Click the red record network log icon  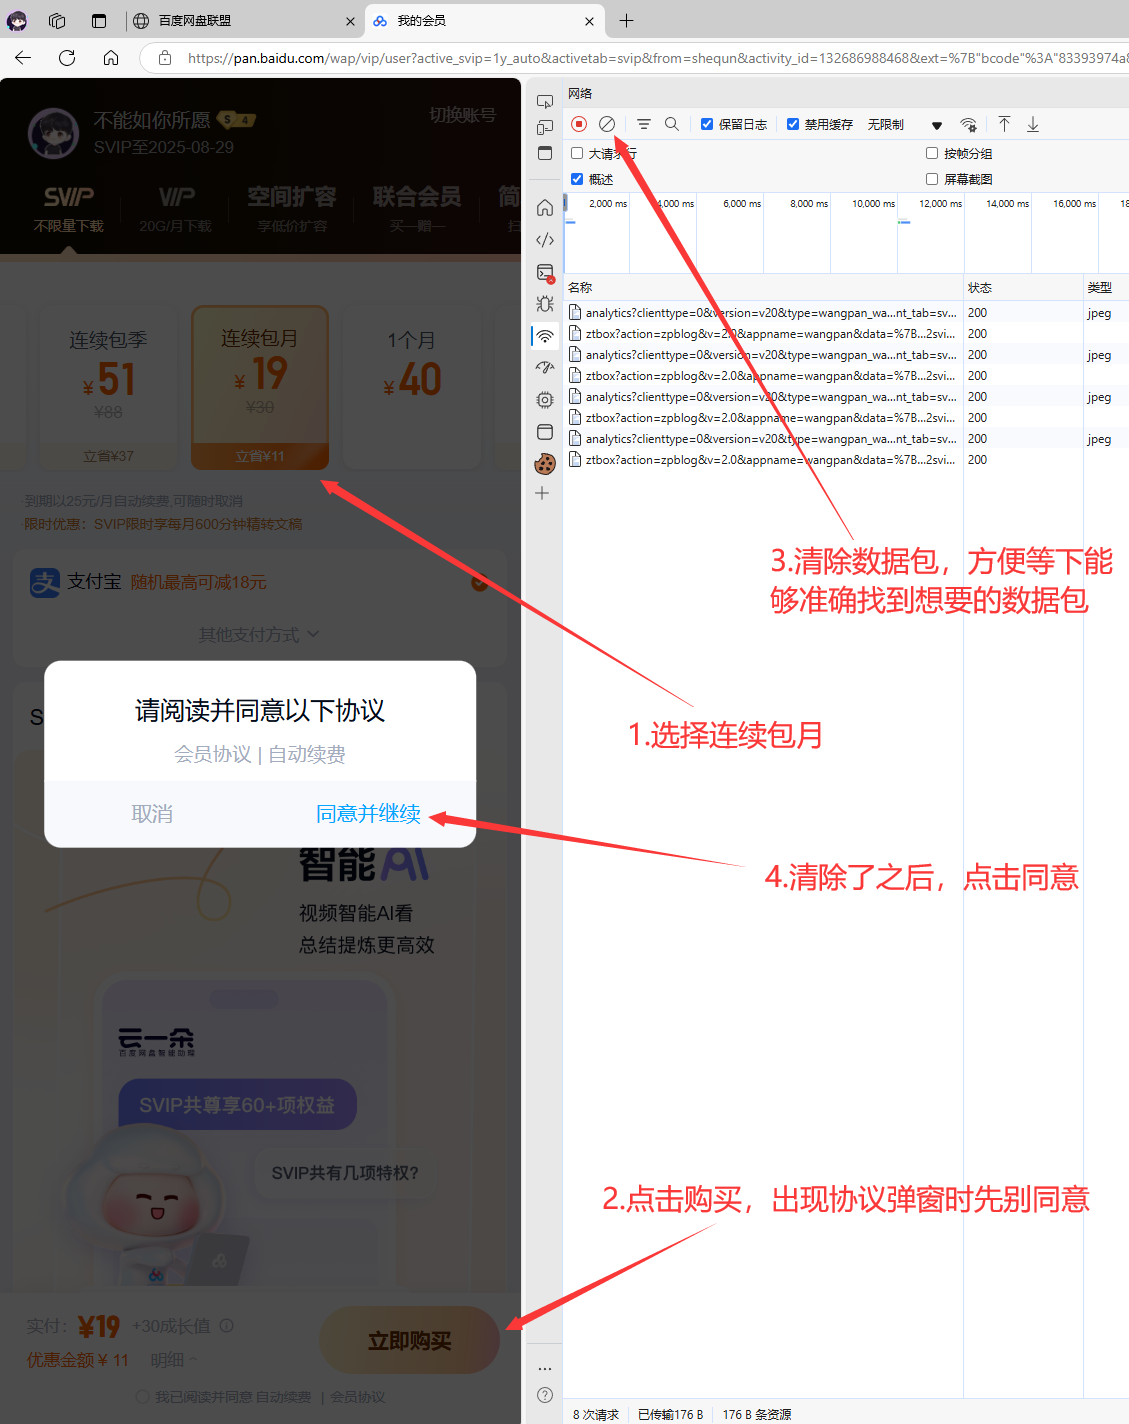pyautogui.click(x=579, y=124)
